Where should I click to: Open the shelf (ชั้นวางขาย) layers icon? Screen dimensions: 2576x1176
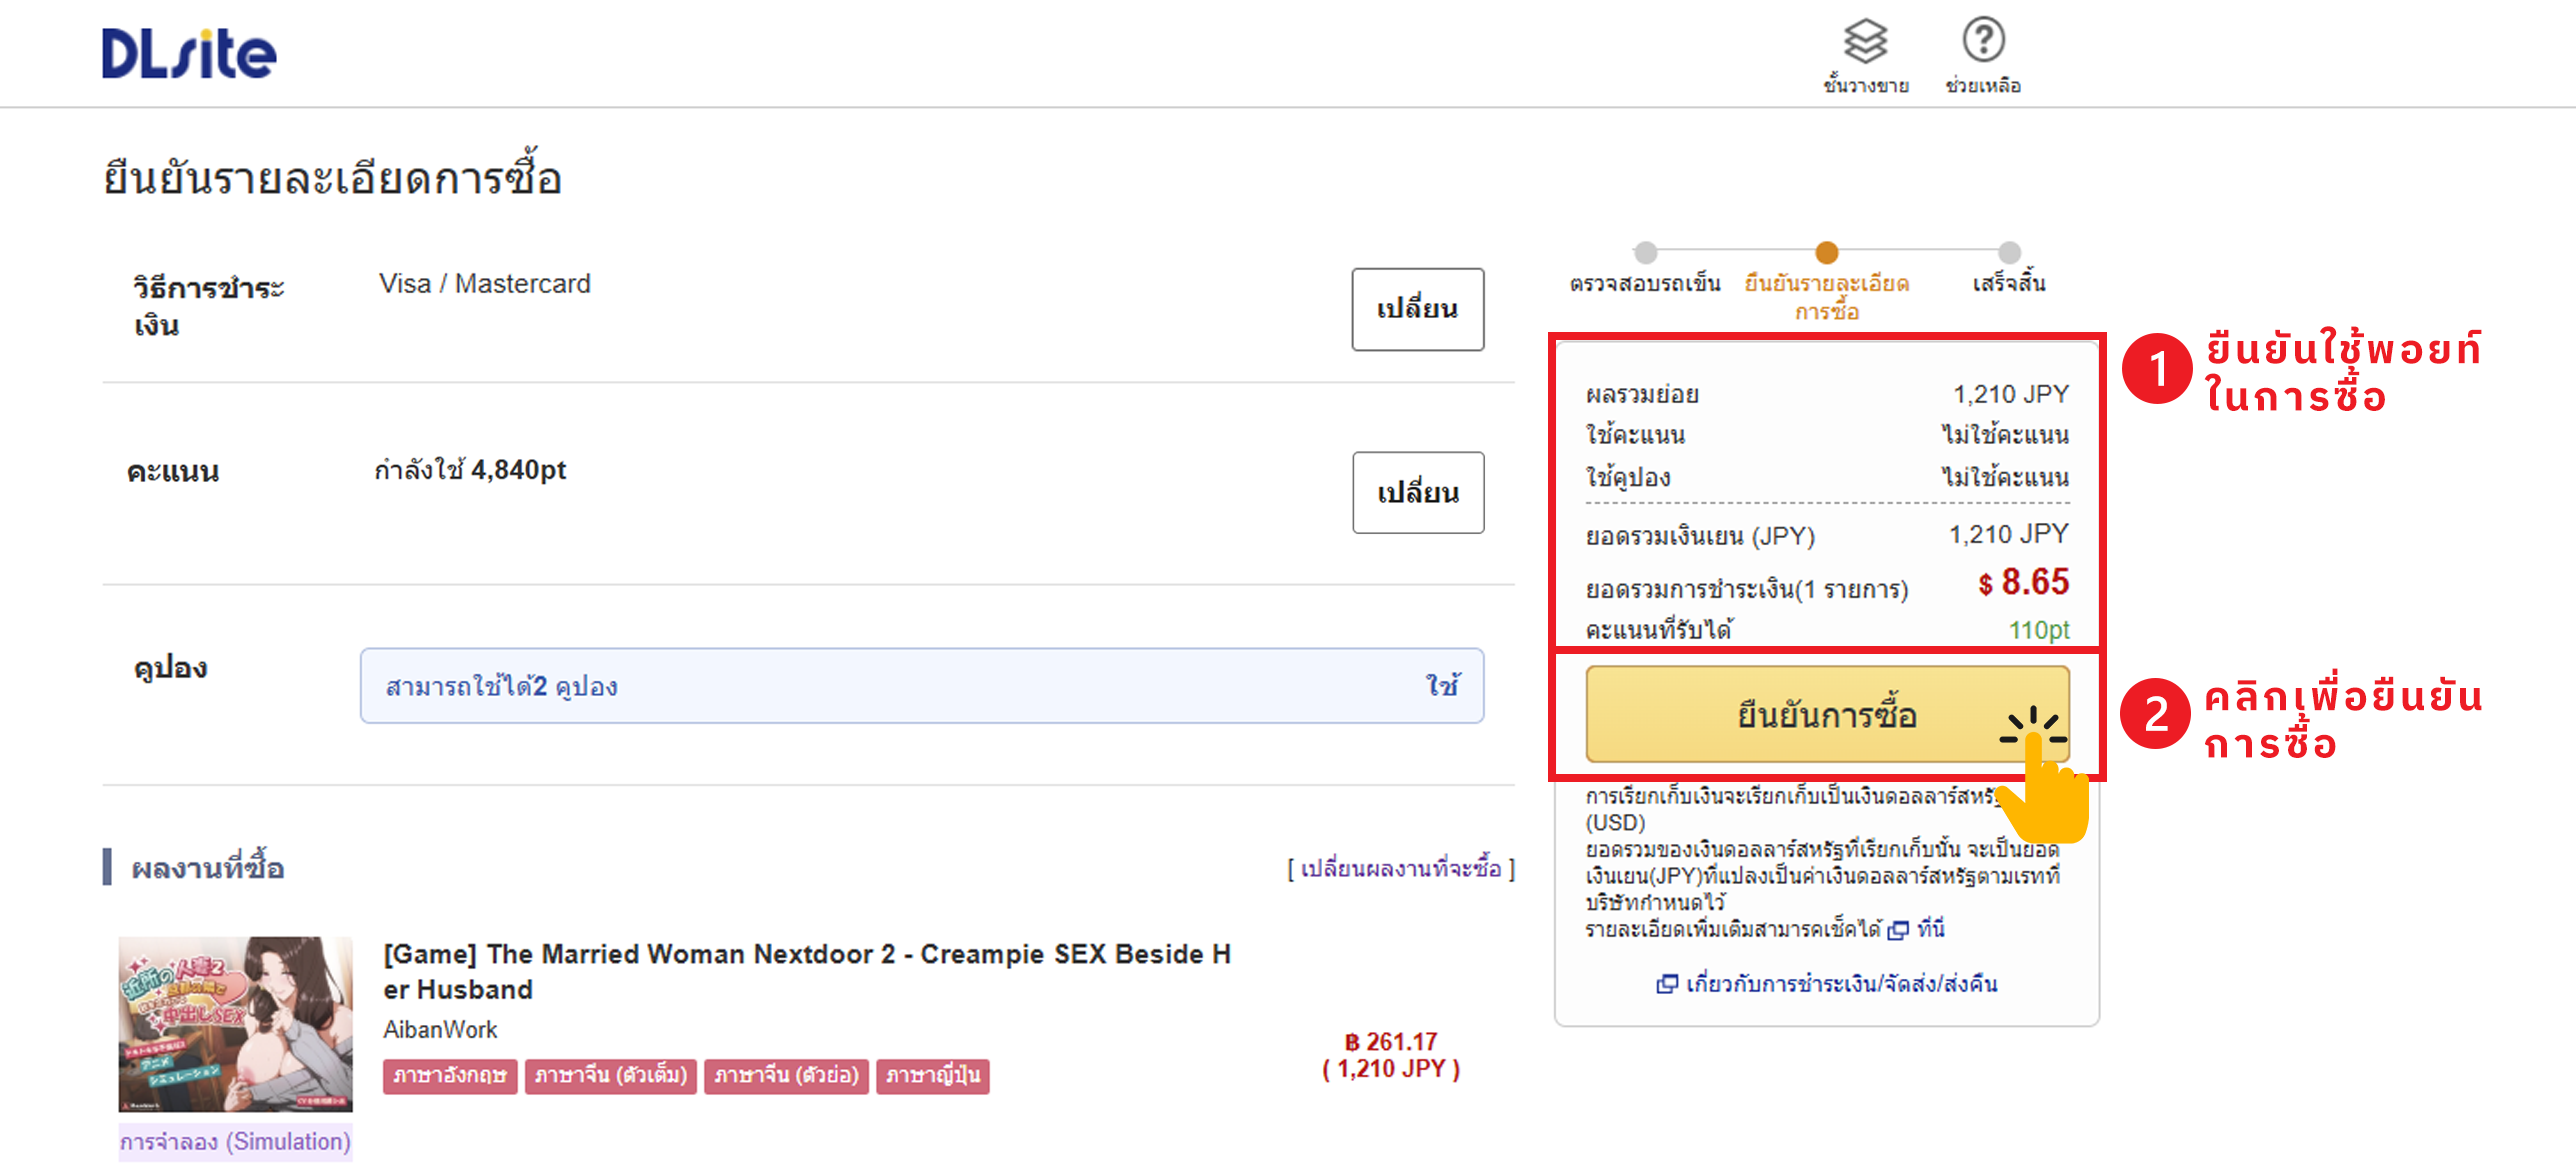coord(1865,42)
